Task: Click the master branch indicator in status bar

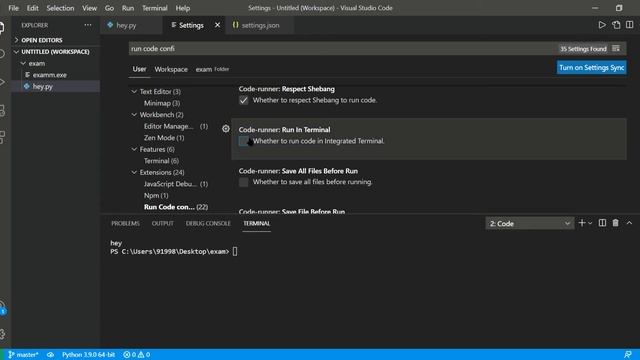Action: tap(23, 355)
